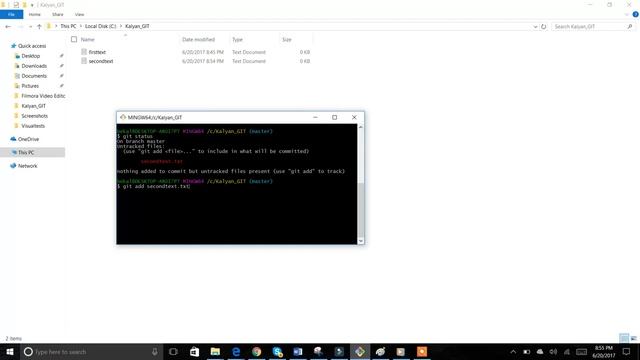Open the Share ribbon tab
This screenshot has height=360, width=640.
58,14
